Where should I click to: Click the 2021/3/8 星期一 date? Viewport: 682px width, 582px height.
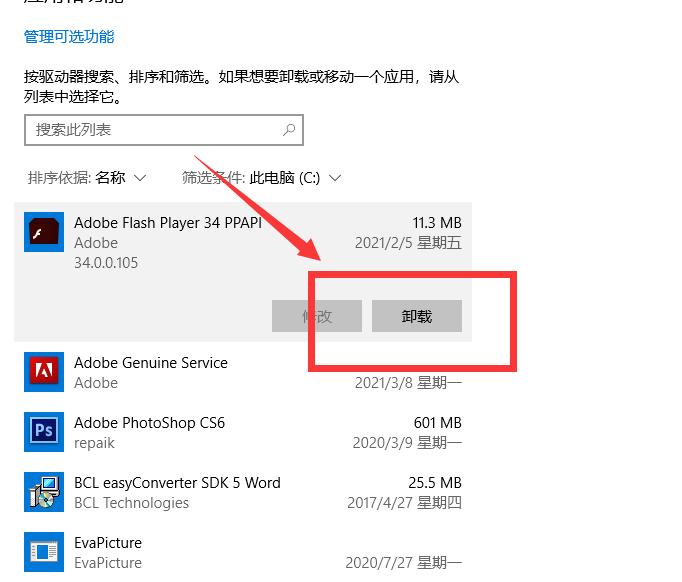408,383
